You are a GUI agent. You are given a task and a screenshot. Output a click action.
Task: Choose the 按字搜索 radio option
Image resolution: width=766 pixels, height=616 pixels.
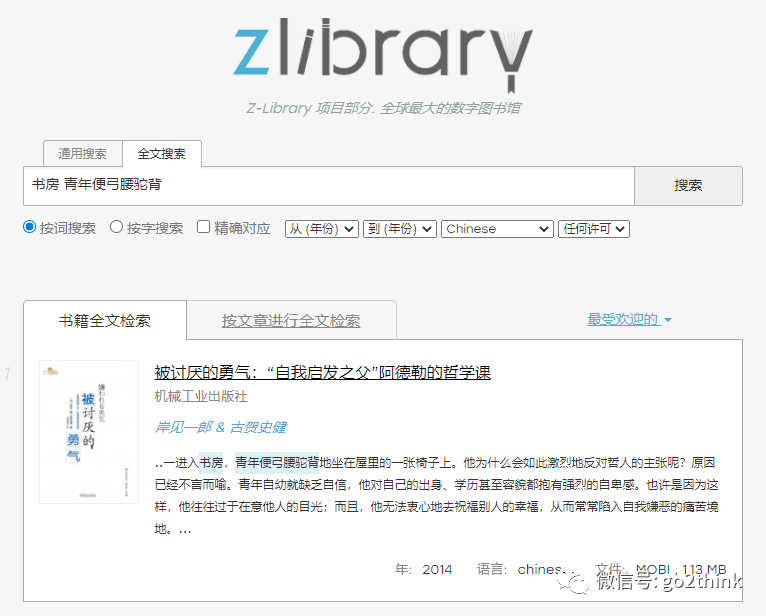[116, 227]
